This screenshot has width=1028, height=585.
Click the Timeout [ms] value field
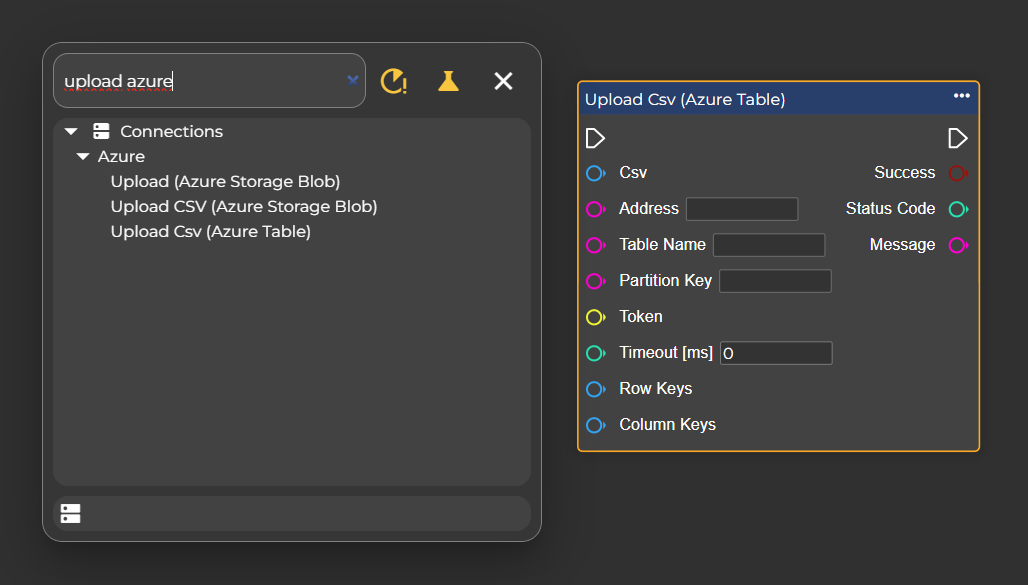point(775,353)
